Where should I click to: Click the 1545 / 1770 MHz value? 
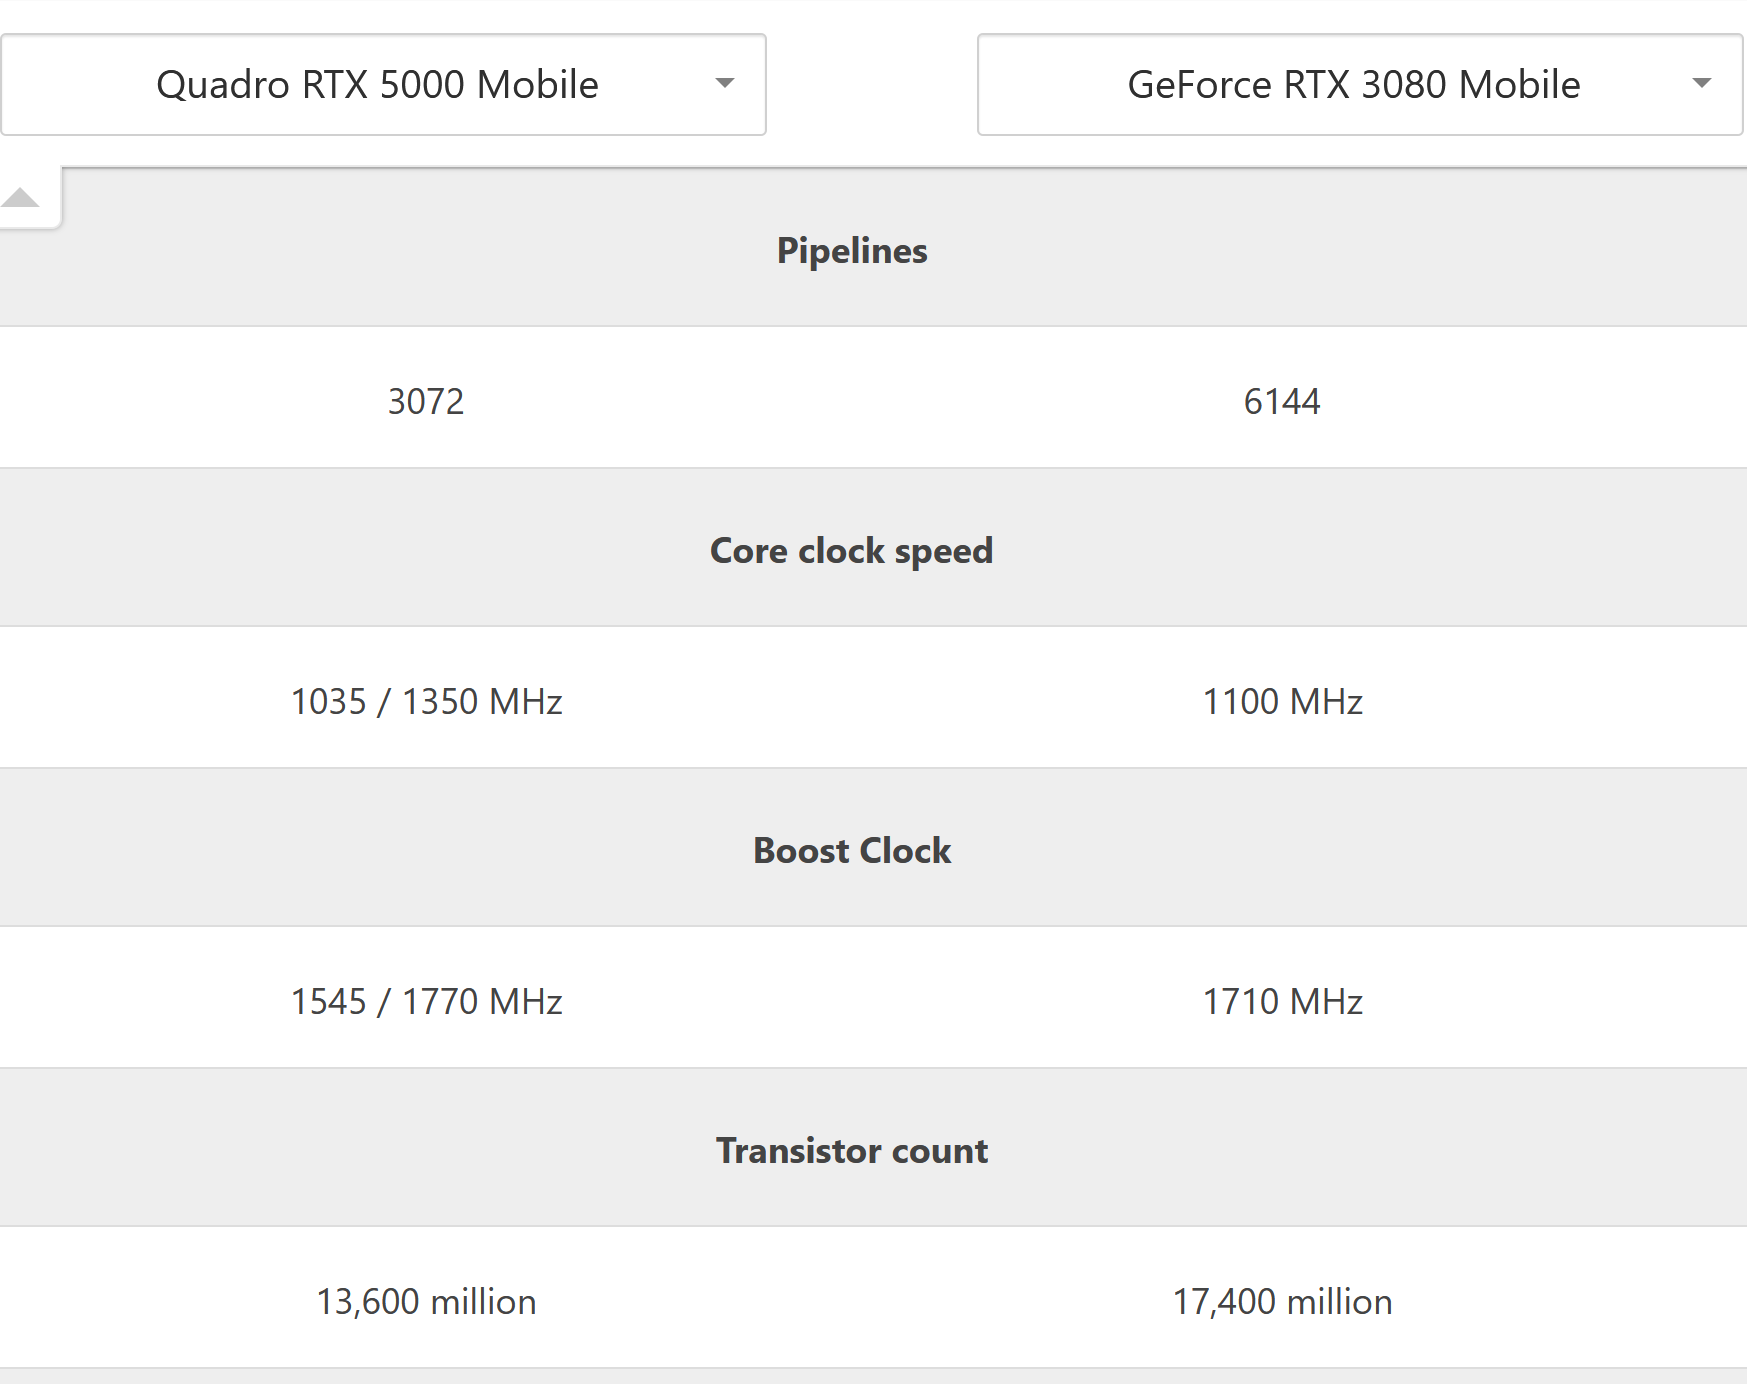point(426,1002)
